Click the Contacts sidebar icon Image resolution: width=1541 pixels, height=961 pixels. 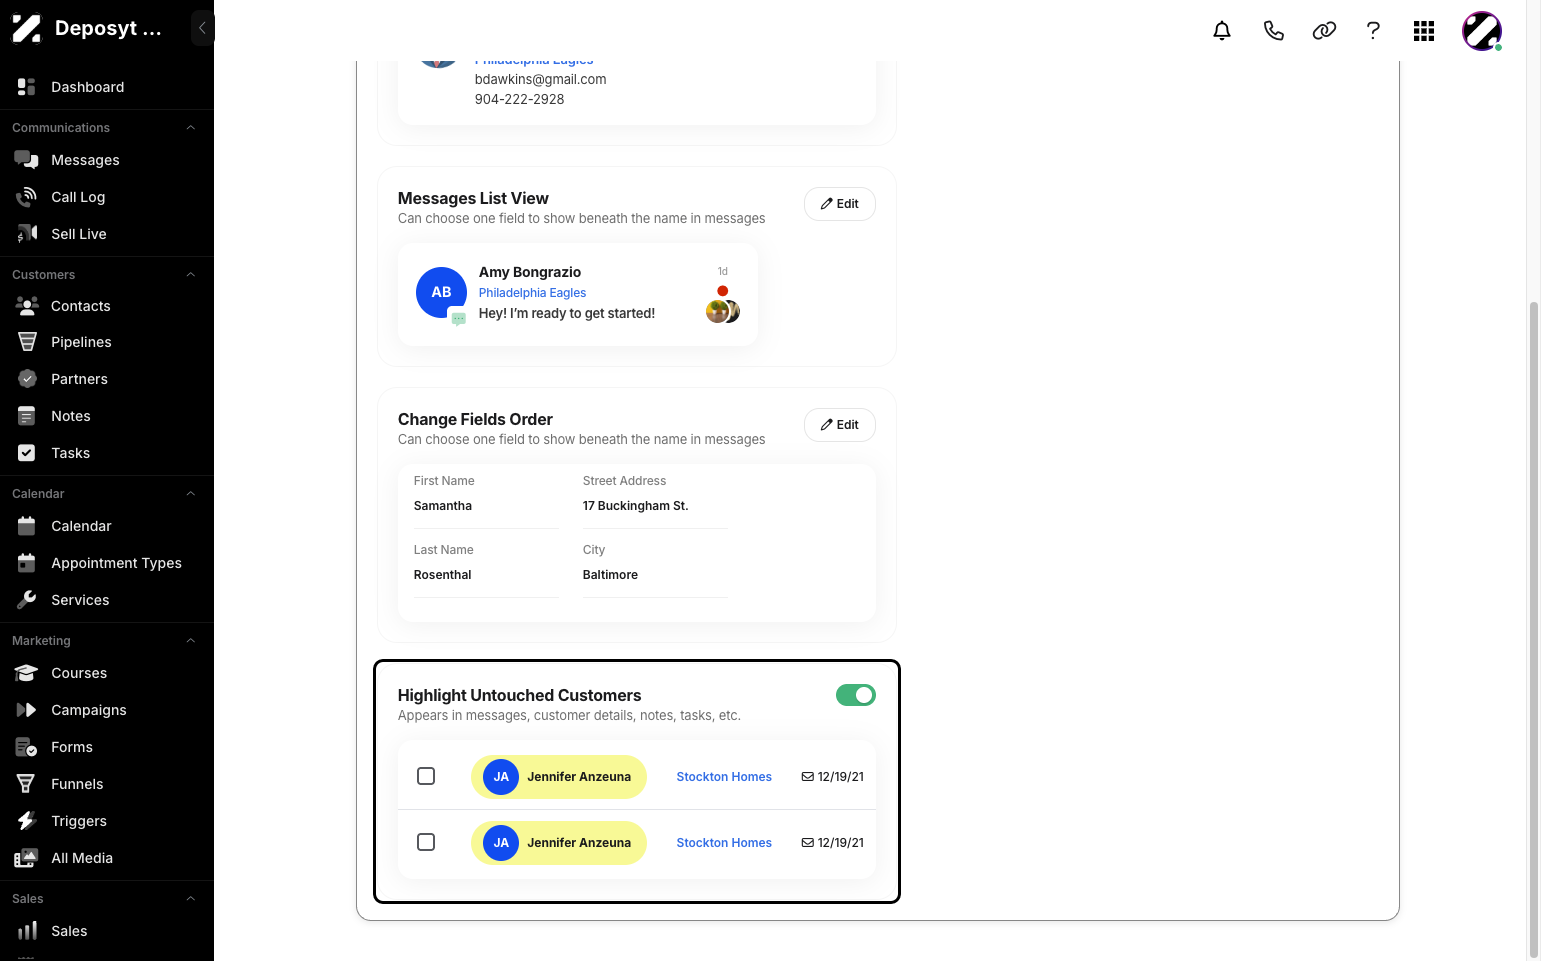point(27,306)
